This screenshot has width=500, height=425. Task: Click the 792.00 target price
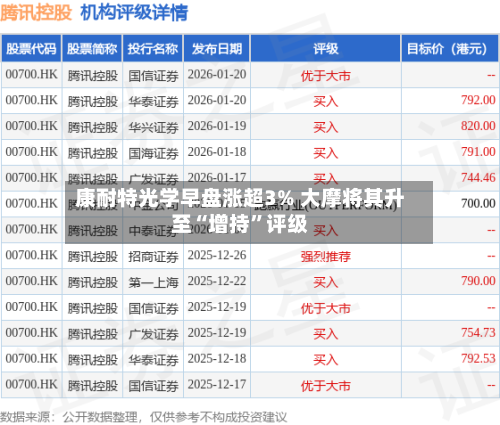coord(478,100)
